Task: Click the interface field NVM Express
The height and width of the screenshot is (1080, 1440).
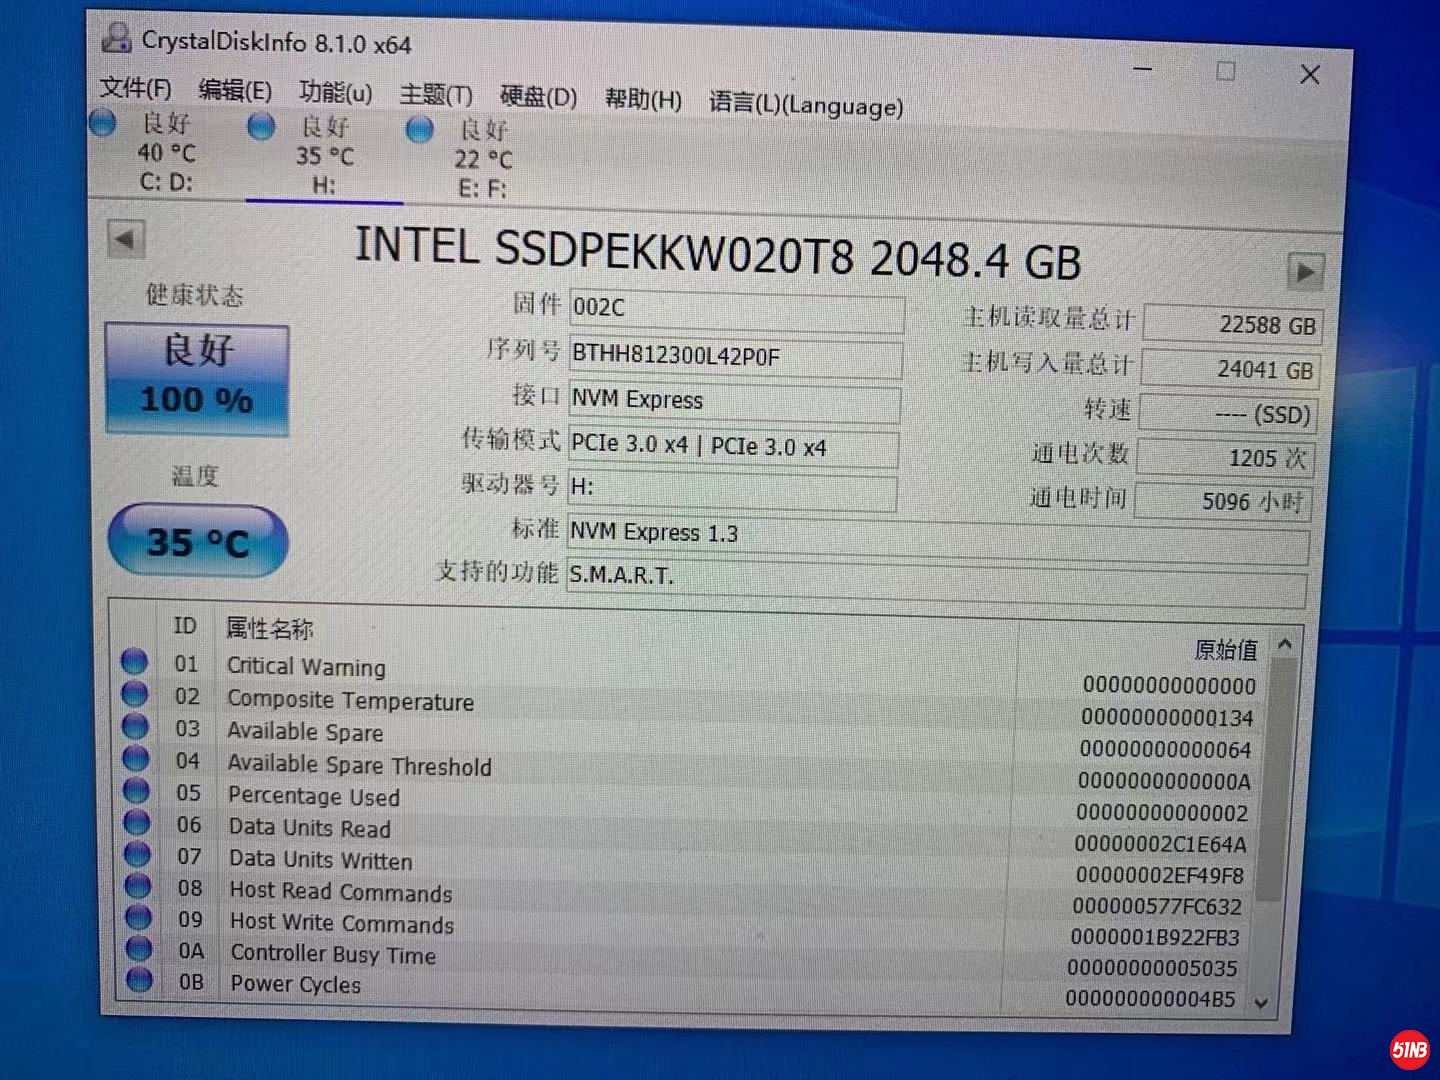Action: coord(734,401)
